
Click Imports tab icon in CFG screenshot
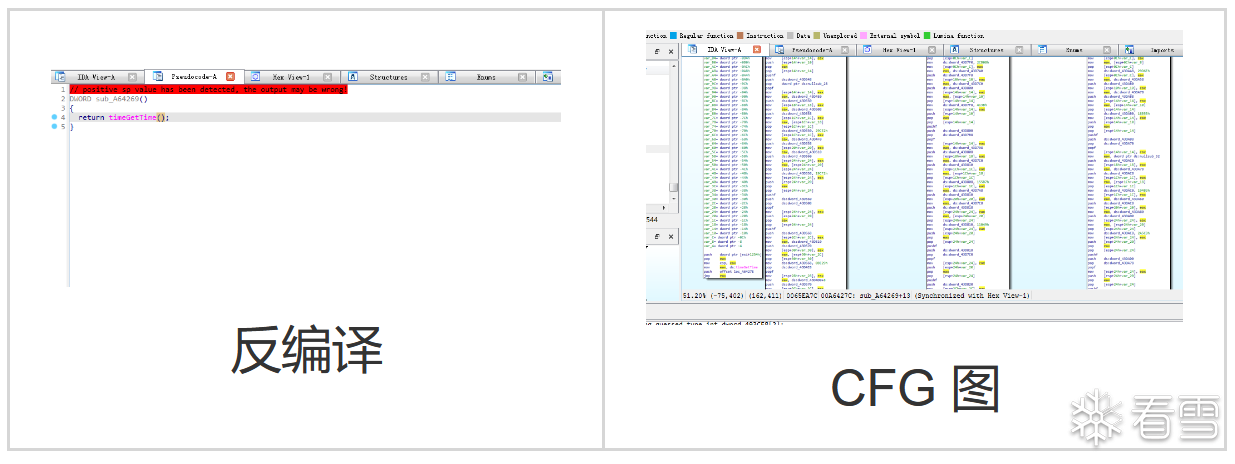1129,49
